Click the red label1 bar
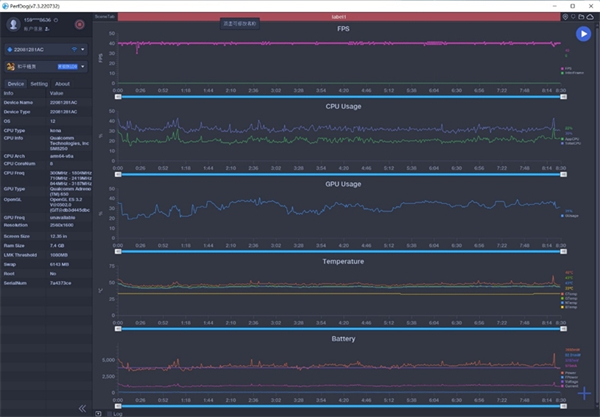Screen dimensions: 600x417 point(338,17)
